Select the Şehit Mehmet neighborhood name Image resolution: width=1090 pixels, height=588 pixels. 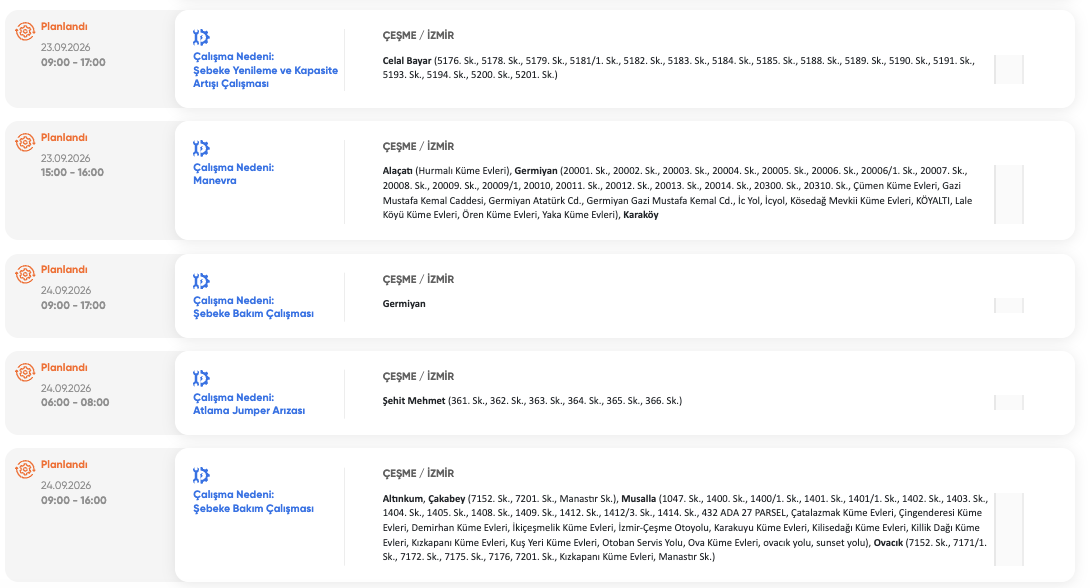point(414,401)
